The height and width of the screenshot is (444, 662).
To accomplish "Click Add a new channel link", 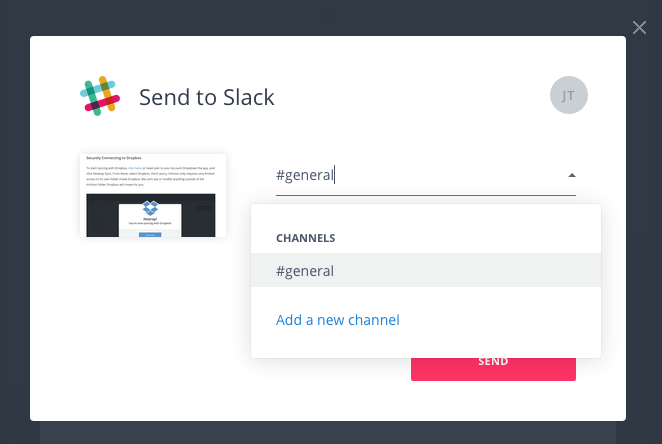I will pyautogui.click(x=338, y=320).
